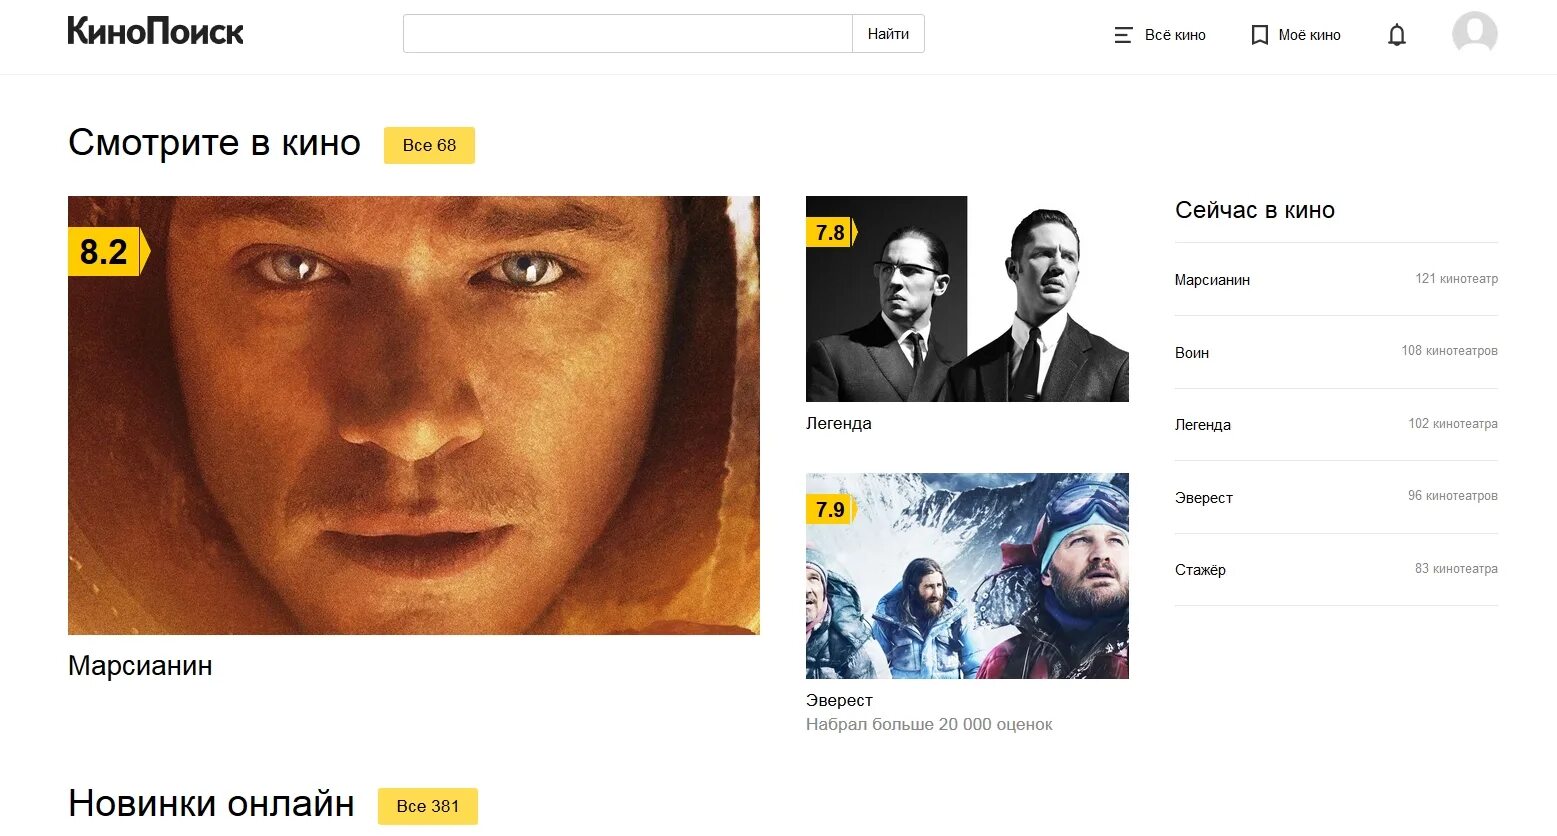Click the Найти search button

[888, 34]
